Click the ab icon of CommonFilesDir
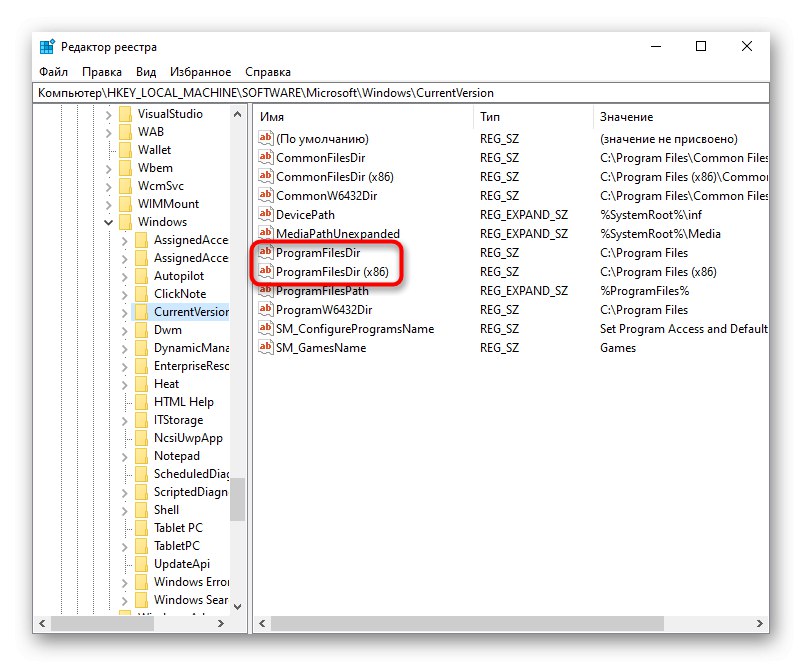The width and height of the screenshot is (802, 666). tap(265, 157)
